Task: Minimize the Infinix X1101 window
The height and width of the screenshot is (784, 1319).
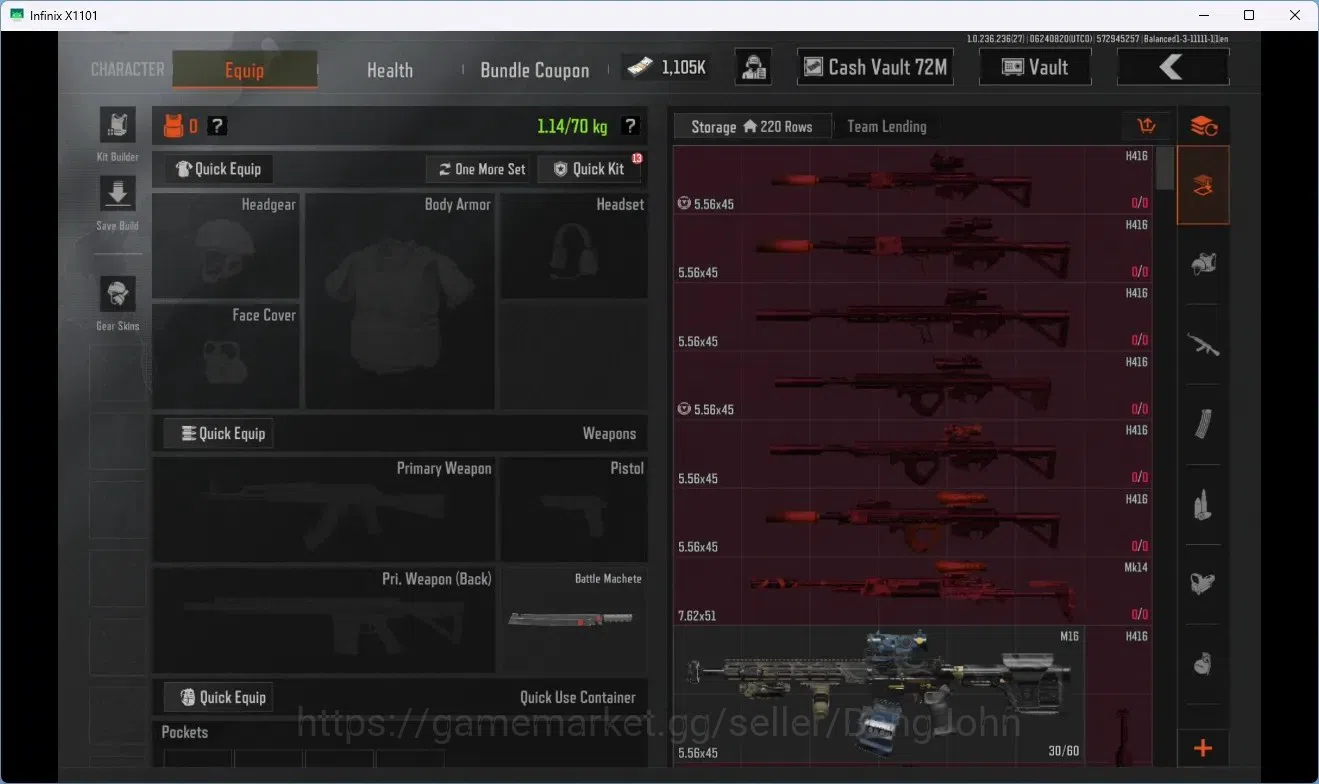Action: tap(1204, 15)
